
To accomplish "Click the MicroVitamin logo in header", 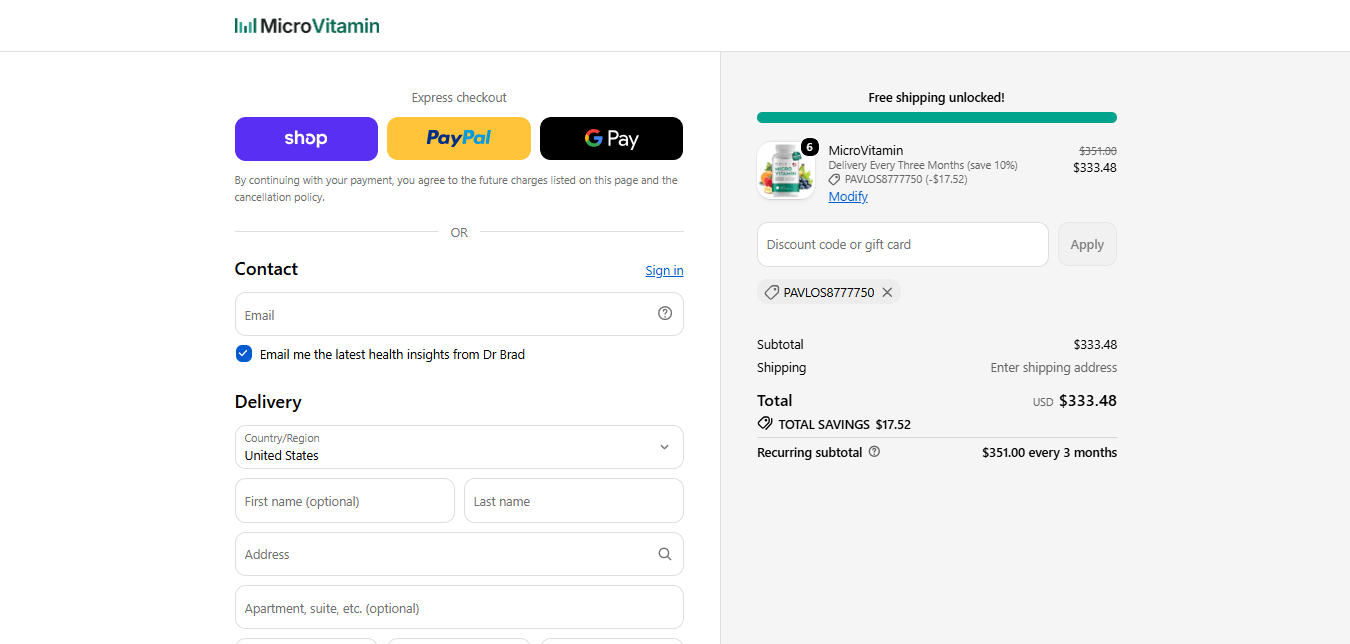I will click(307, 26).
